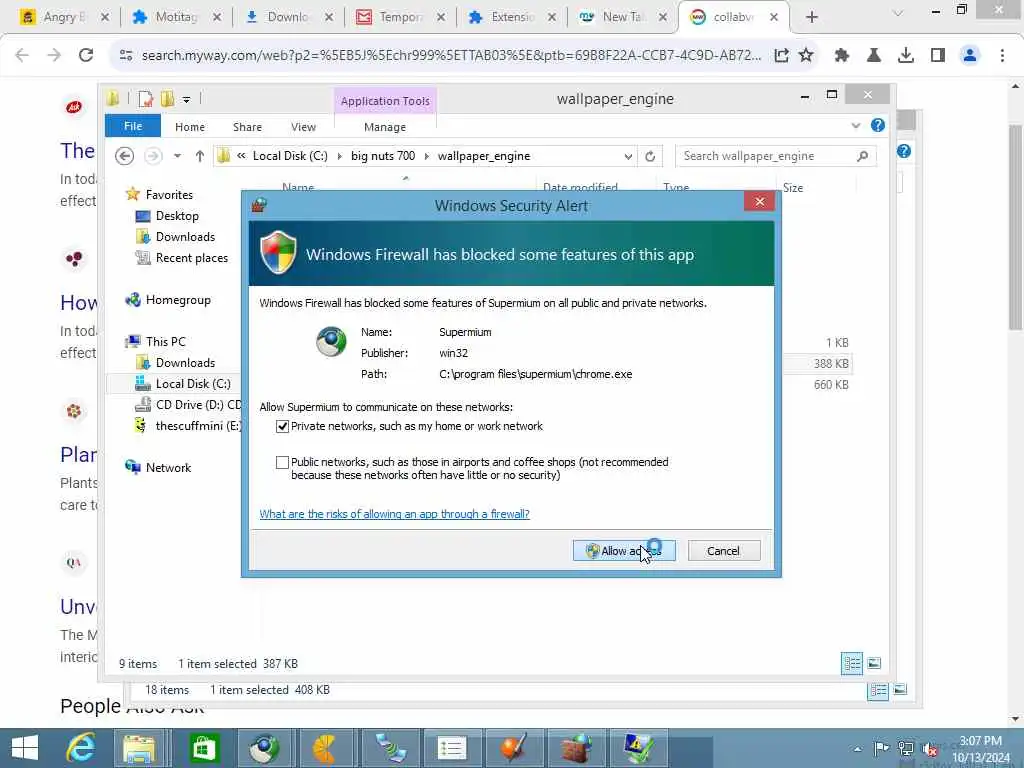Close the Windows Security Alert with X
The width and height of the screenshot is (1024, 768).
point(759,202)
